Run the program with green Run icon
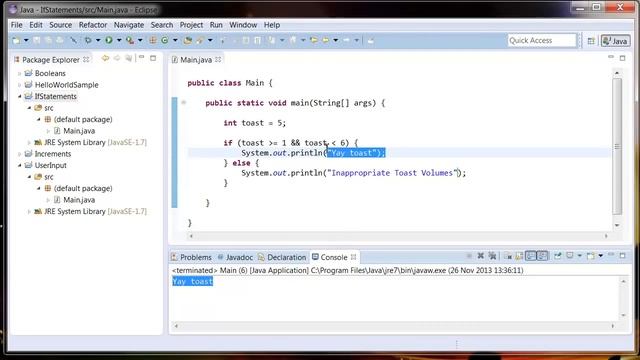The height and width of the screenshot is (360, 640). [109, 40]
